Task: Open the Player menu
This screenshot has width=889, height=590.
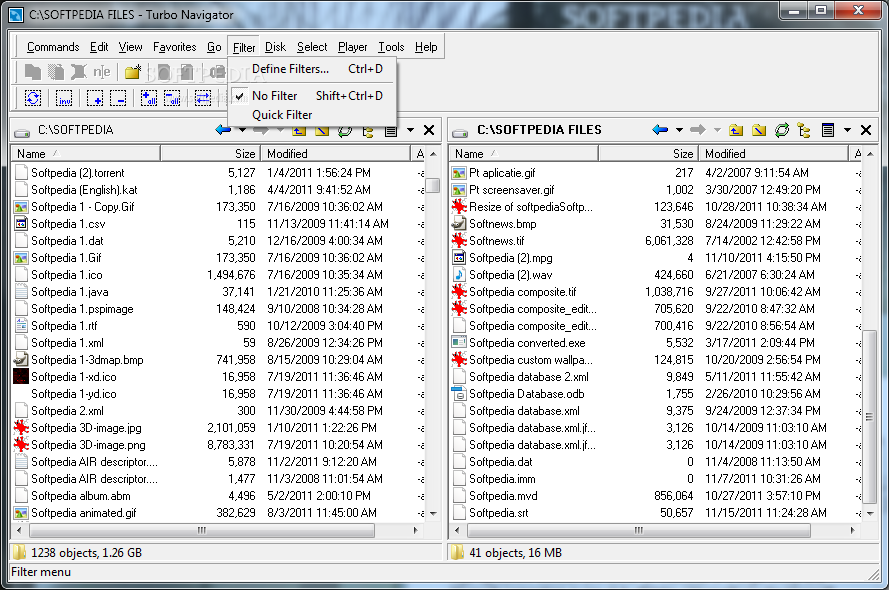Action: point(352,47)
